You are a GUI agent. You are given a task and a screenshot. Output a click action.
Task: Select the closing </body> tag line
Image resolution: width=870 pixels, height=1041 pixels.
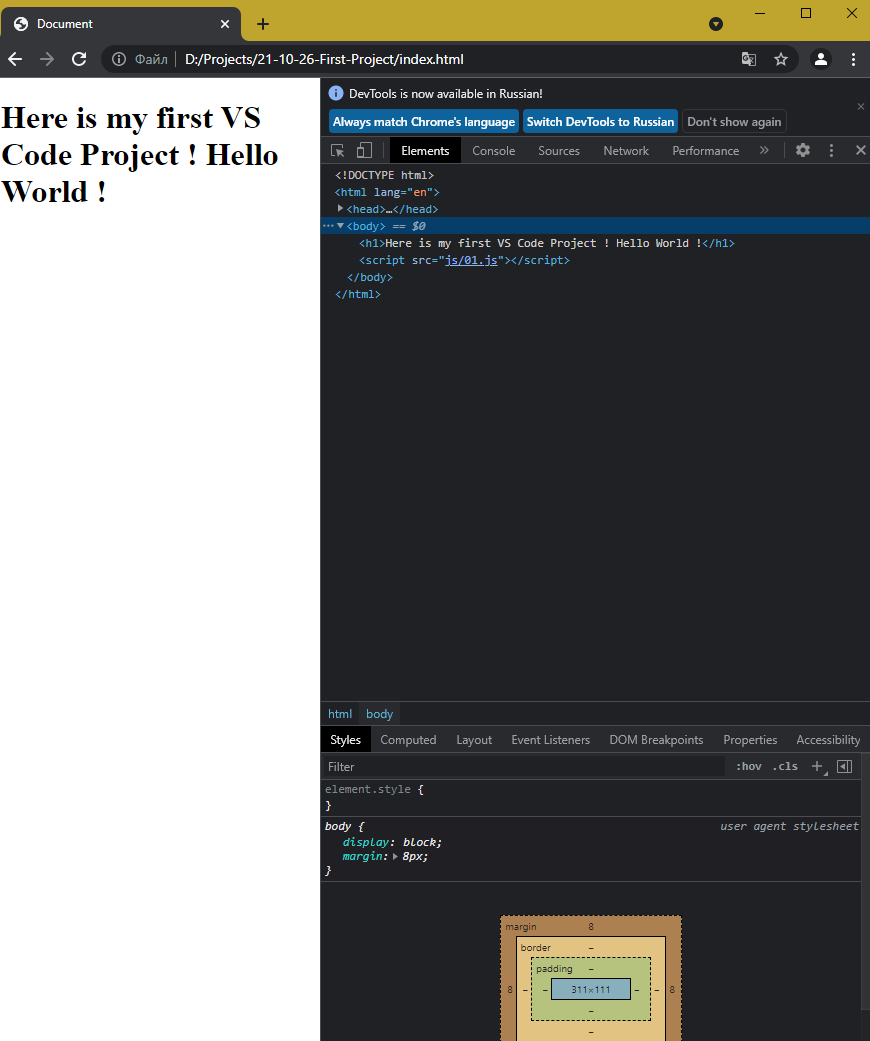[x=369, y=277]
